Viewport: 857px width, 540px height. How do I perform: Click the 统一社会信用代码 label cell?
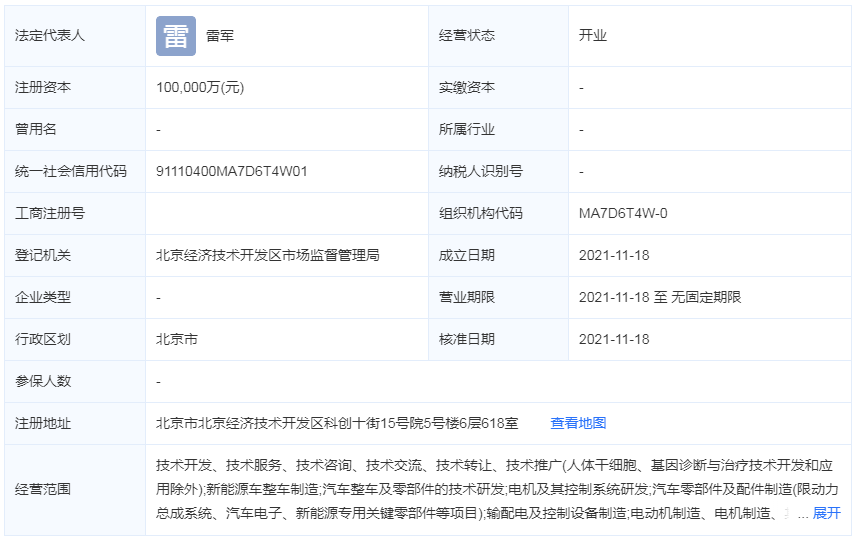click(71, 171)
